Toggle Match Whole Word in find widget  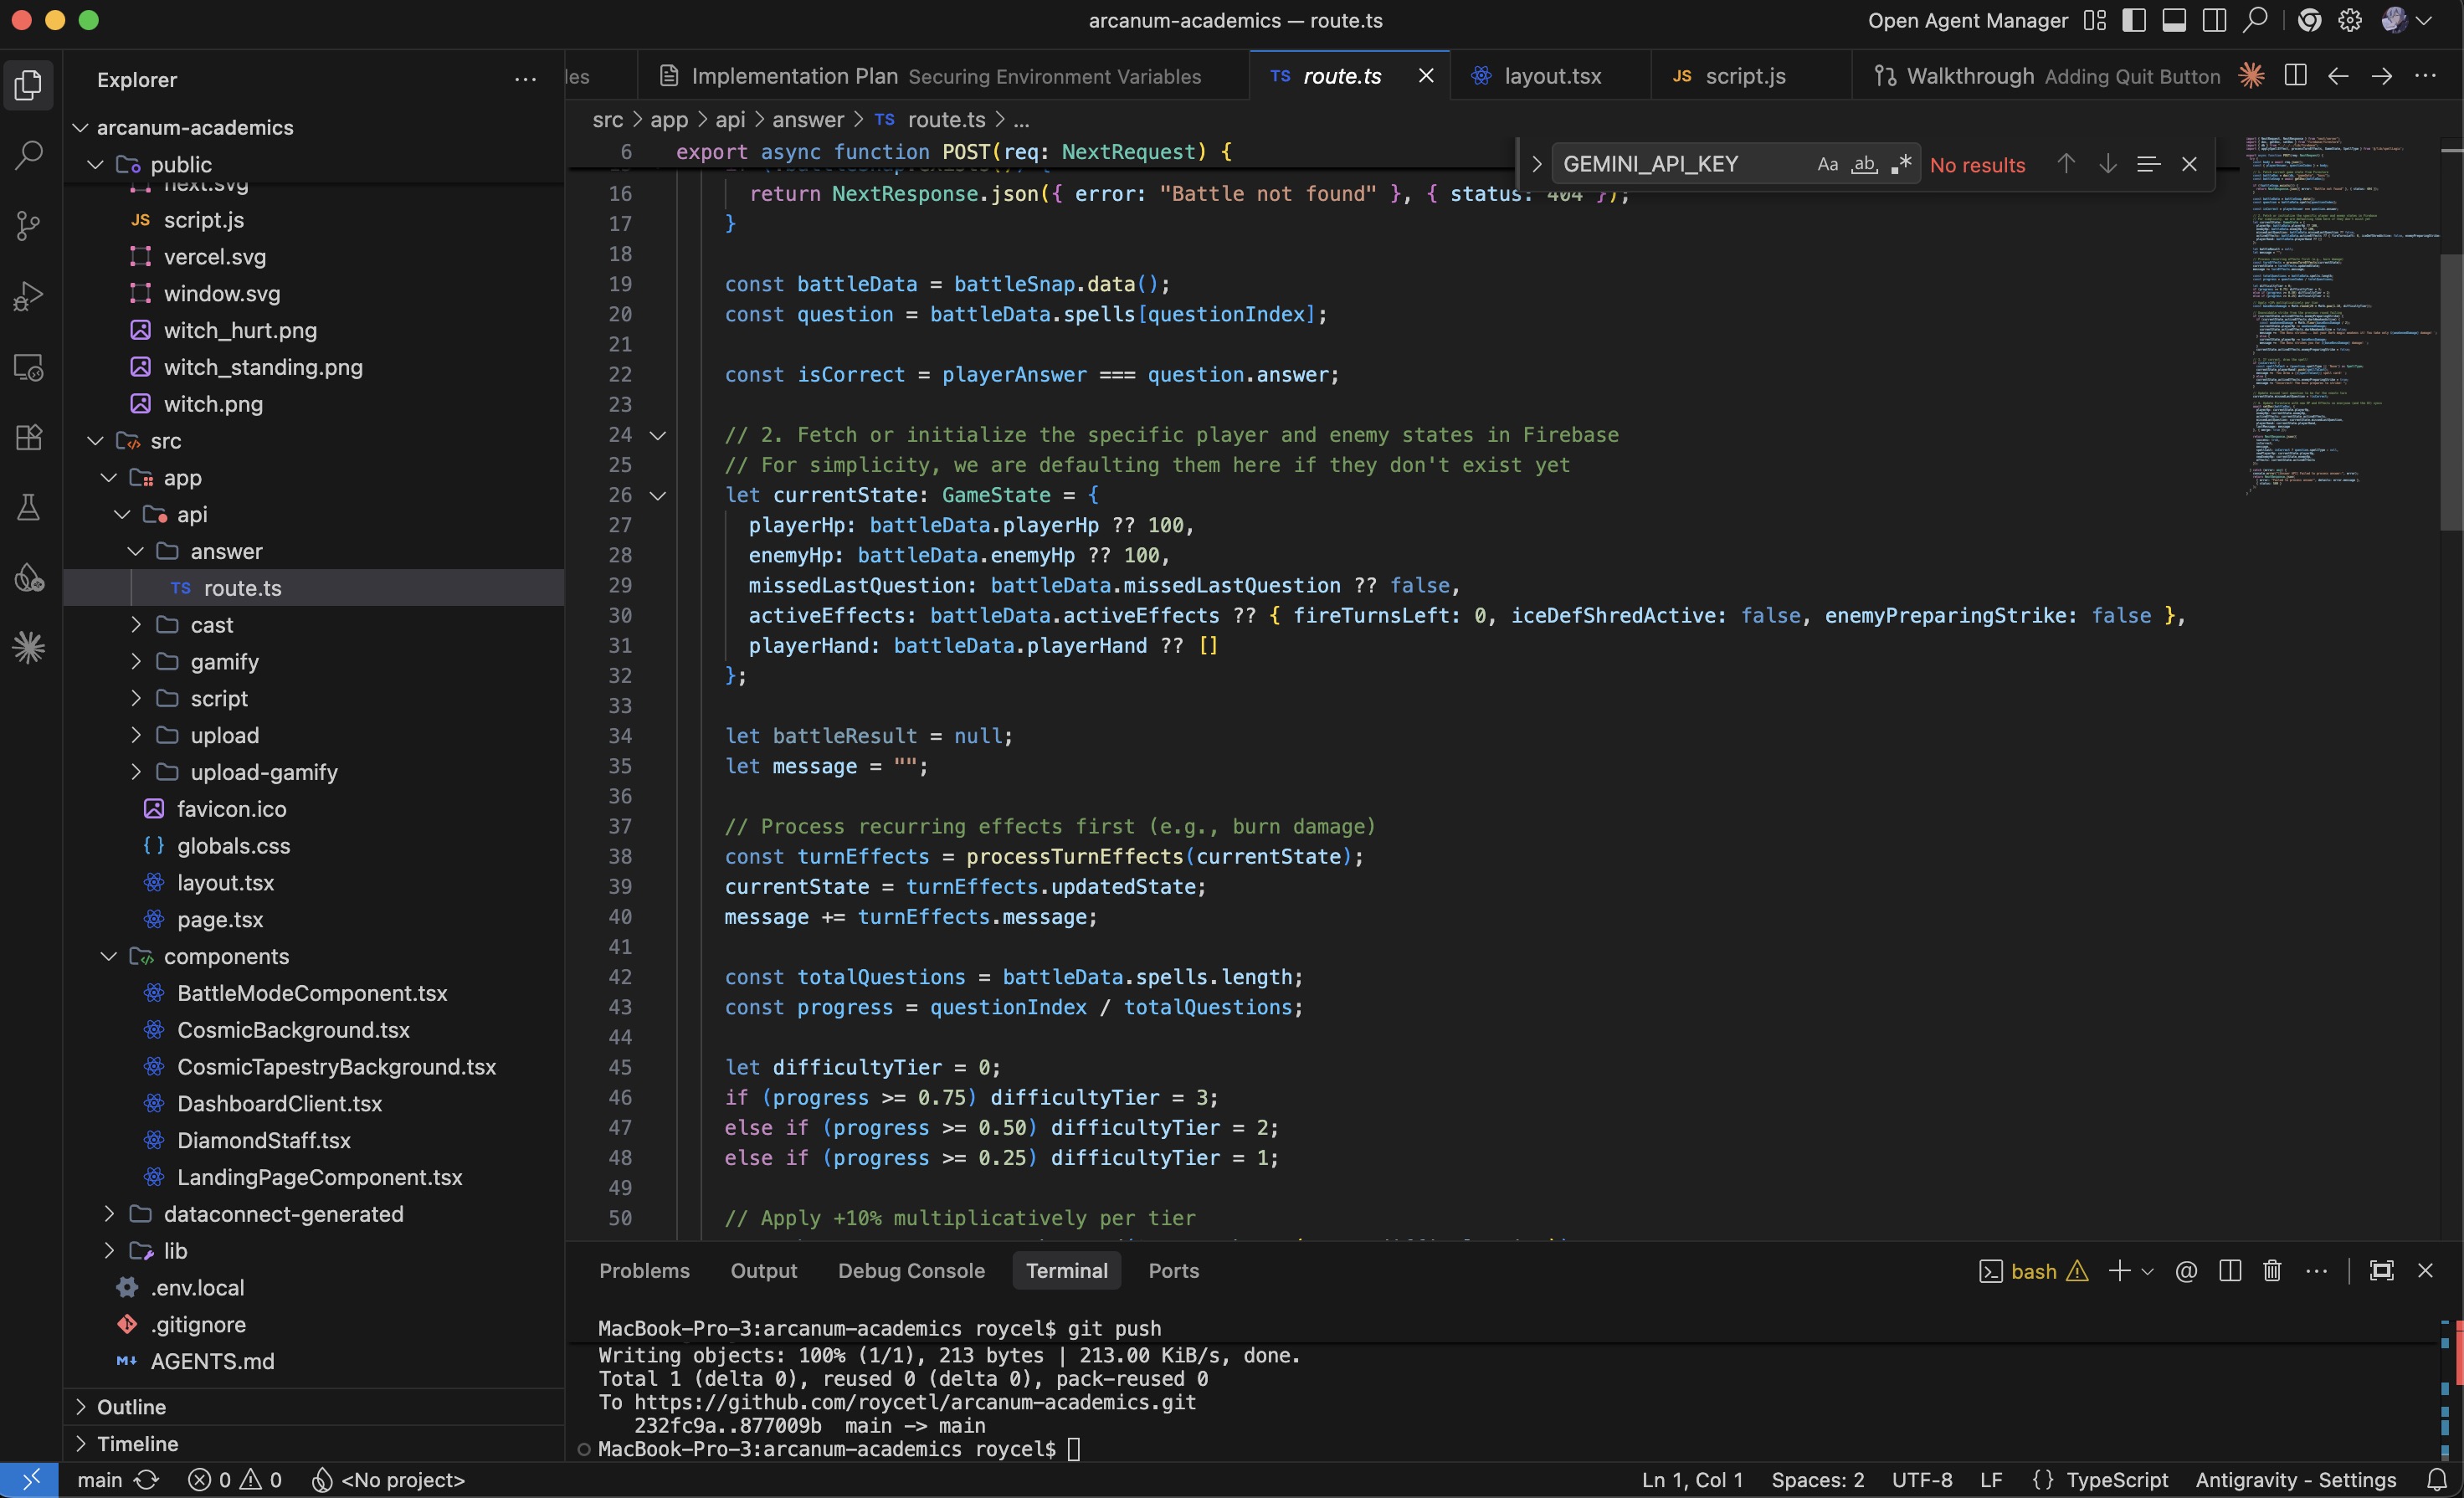(1864, 165)
